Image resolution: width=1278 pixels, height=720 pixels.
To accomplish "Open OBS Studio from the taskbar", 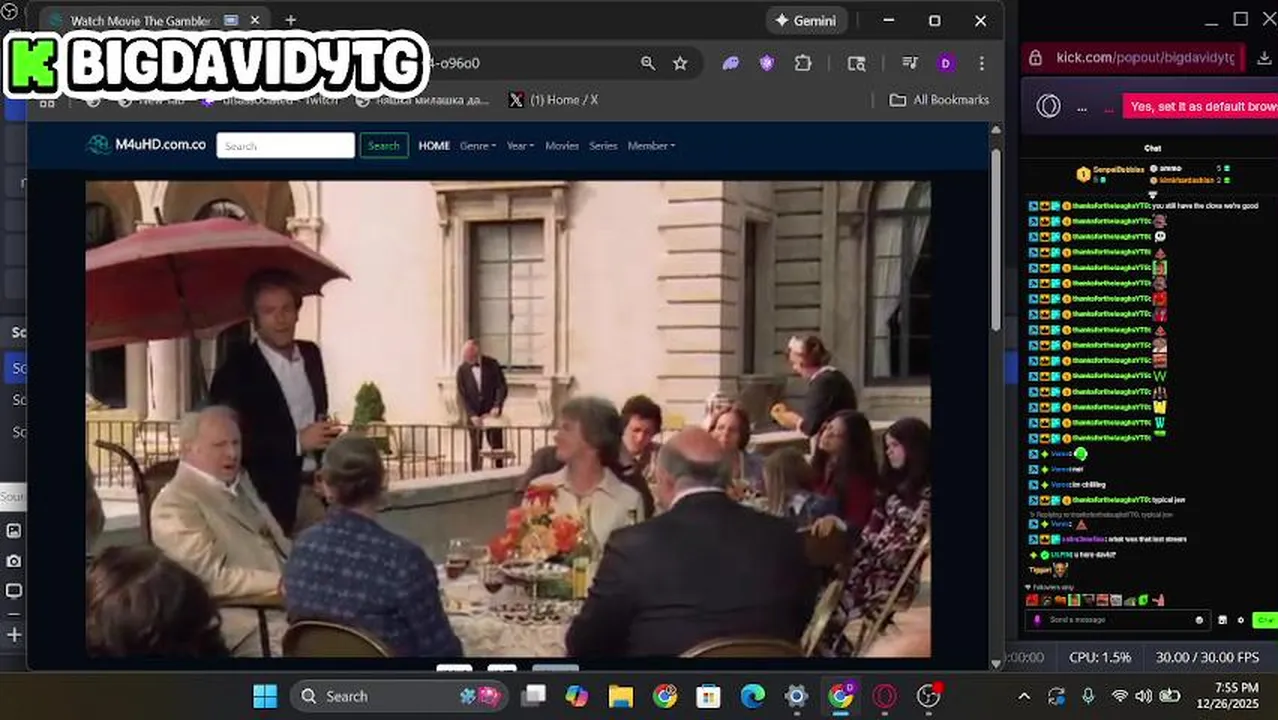I will pos(929,696).
